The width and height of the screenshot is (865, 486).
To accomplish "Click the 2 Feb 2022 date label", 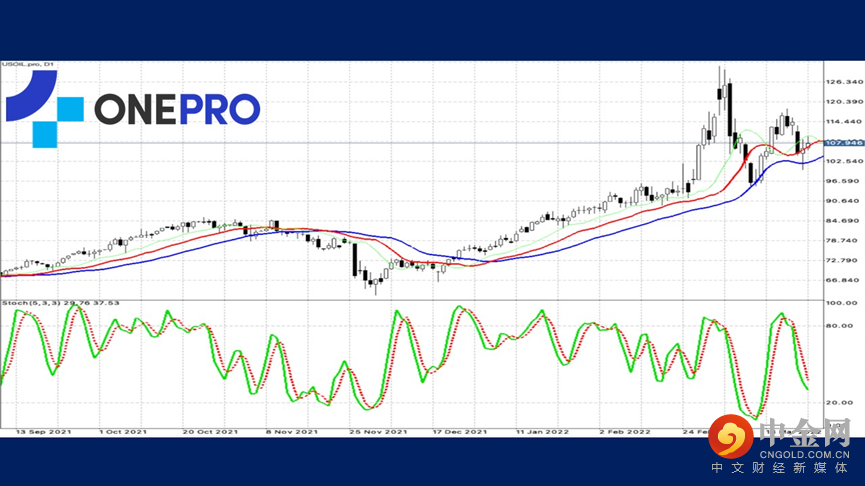I will coord(624,432).
